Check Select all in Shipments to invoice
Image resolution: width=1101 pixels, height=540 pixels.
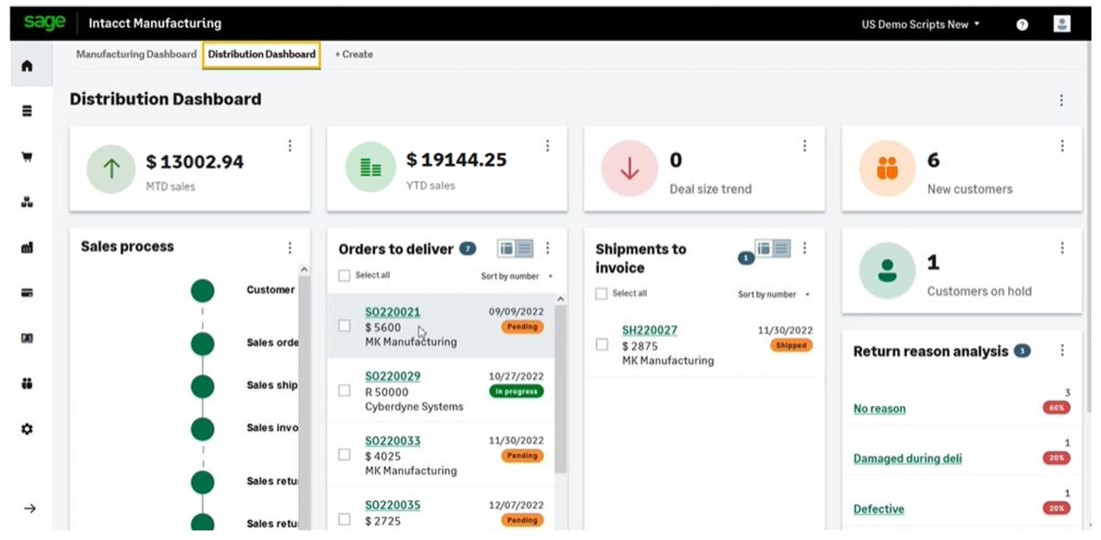601,294
